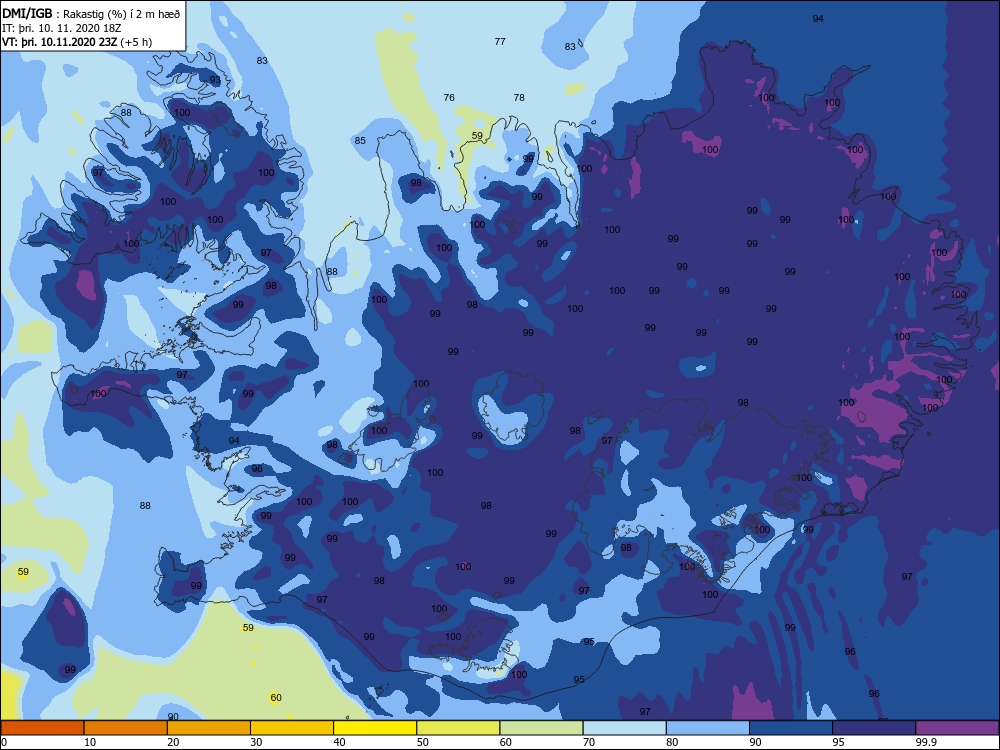The image size is (1000, 750).
Task: Select the 'IT: þri. 10. 11. 2020 18Z' line
Action: [62, 28]
